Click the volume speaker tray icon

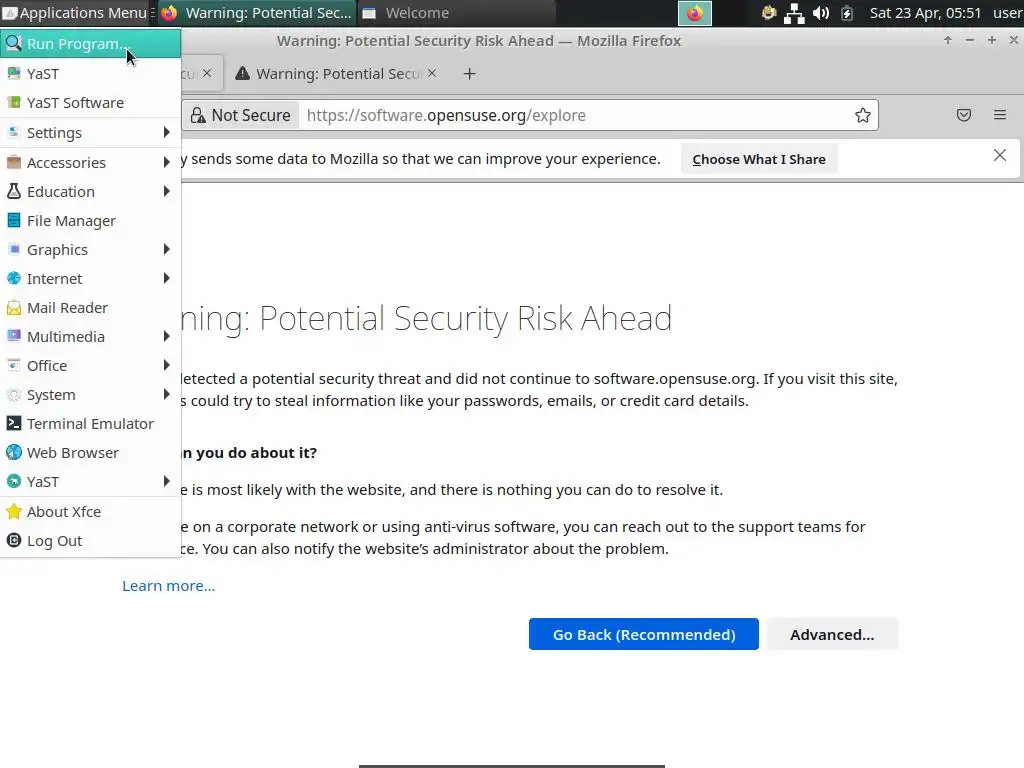point(821,13)
